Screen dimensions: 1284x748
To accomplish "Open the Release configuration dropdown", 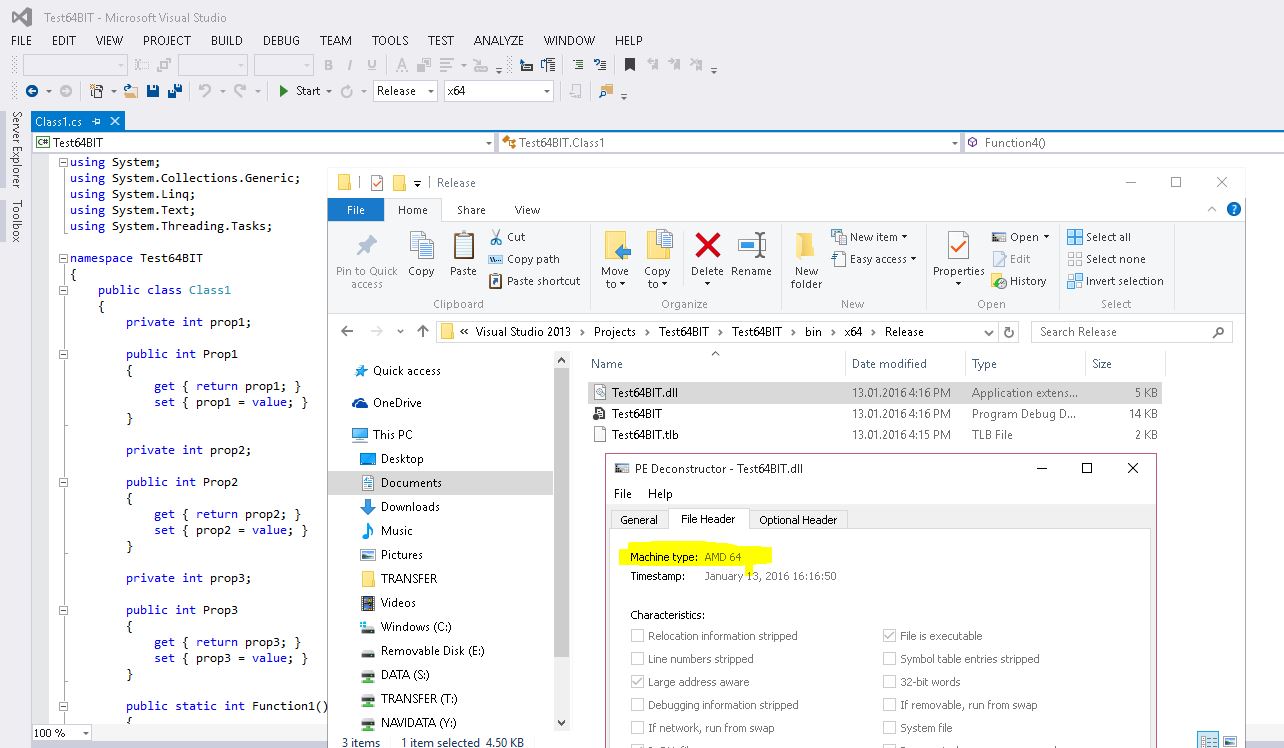I will (405, 91).
